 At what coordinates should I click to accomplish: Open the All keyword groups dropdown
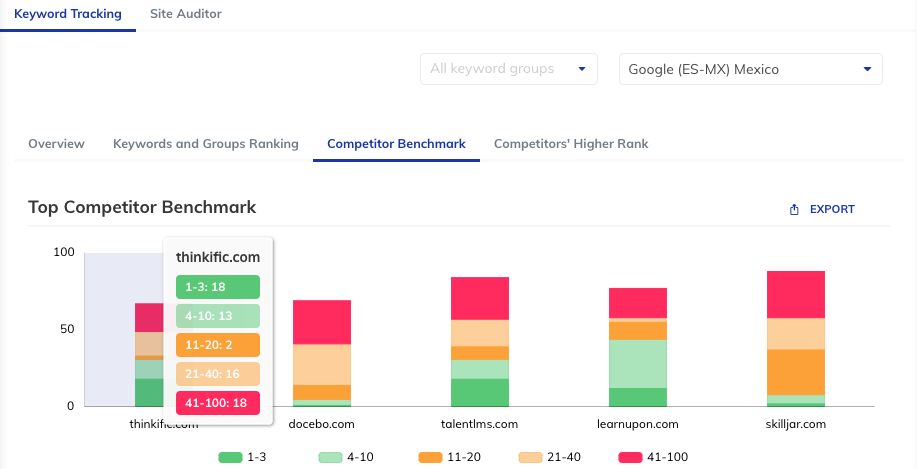pyautogui.click(x=509, y=69)
